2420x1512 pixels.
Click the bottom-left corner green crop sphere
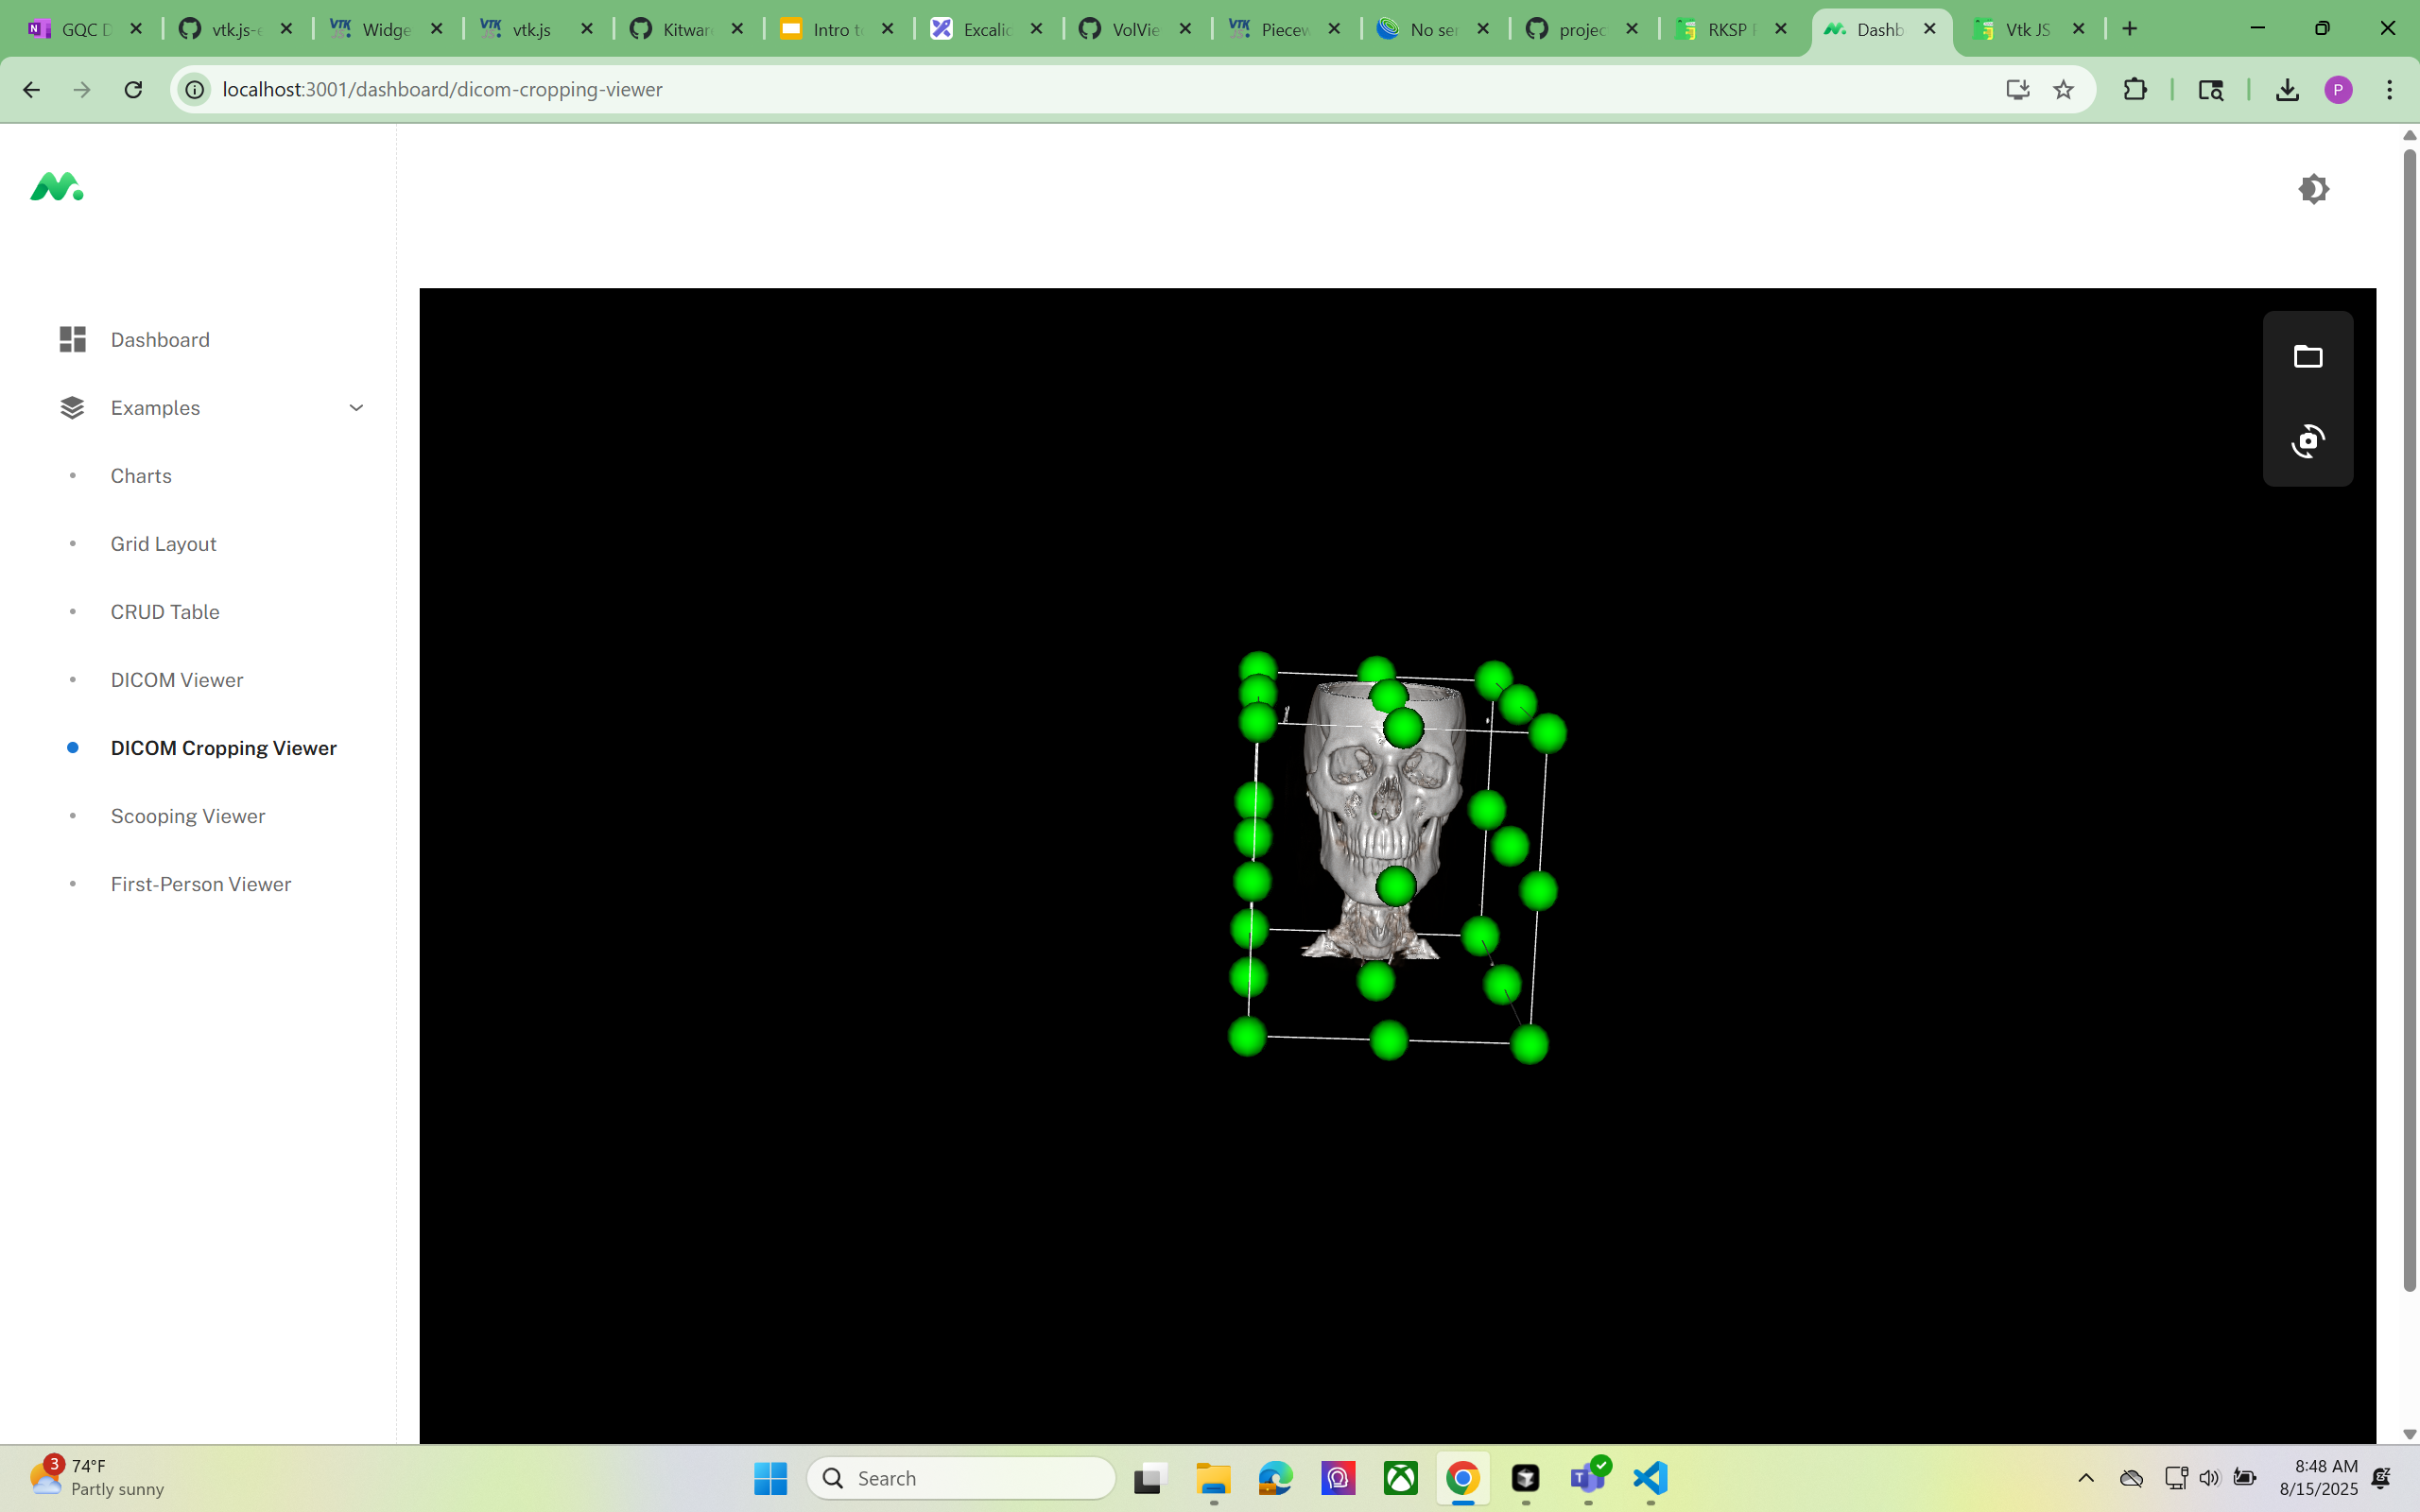(1247, 1036)
